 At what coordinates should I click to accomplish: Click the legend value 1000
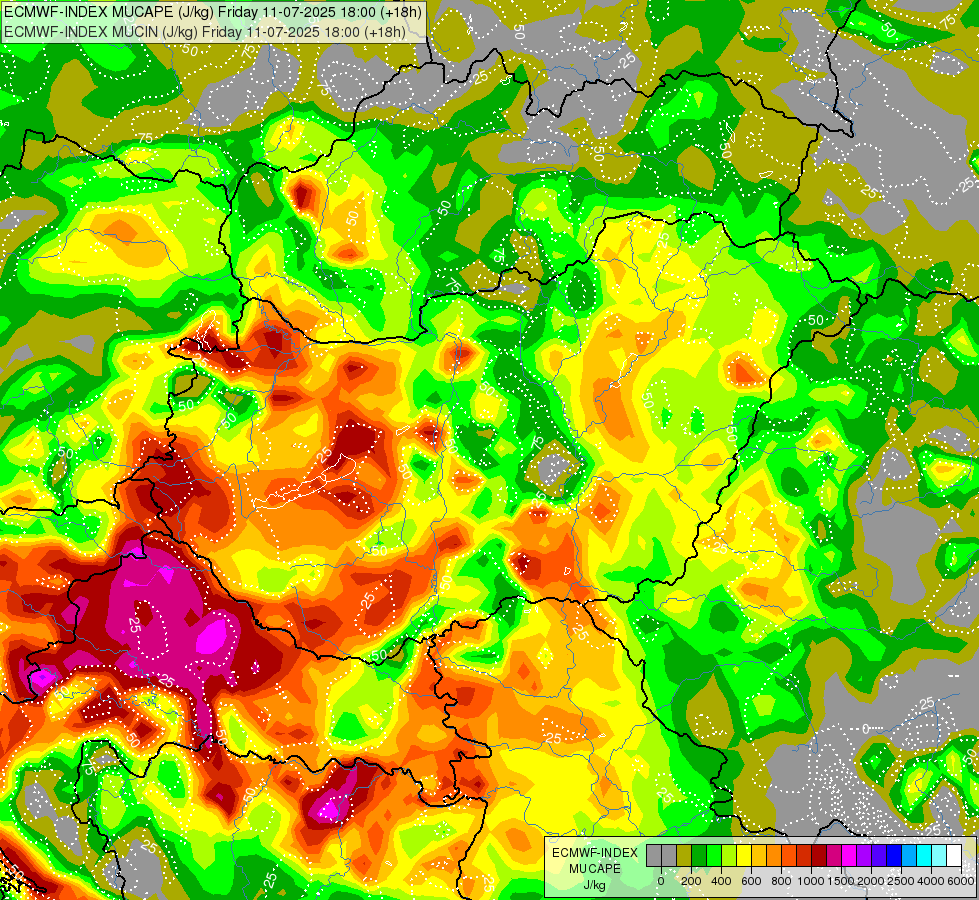pos(811,881)
